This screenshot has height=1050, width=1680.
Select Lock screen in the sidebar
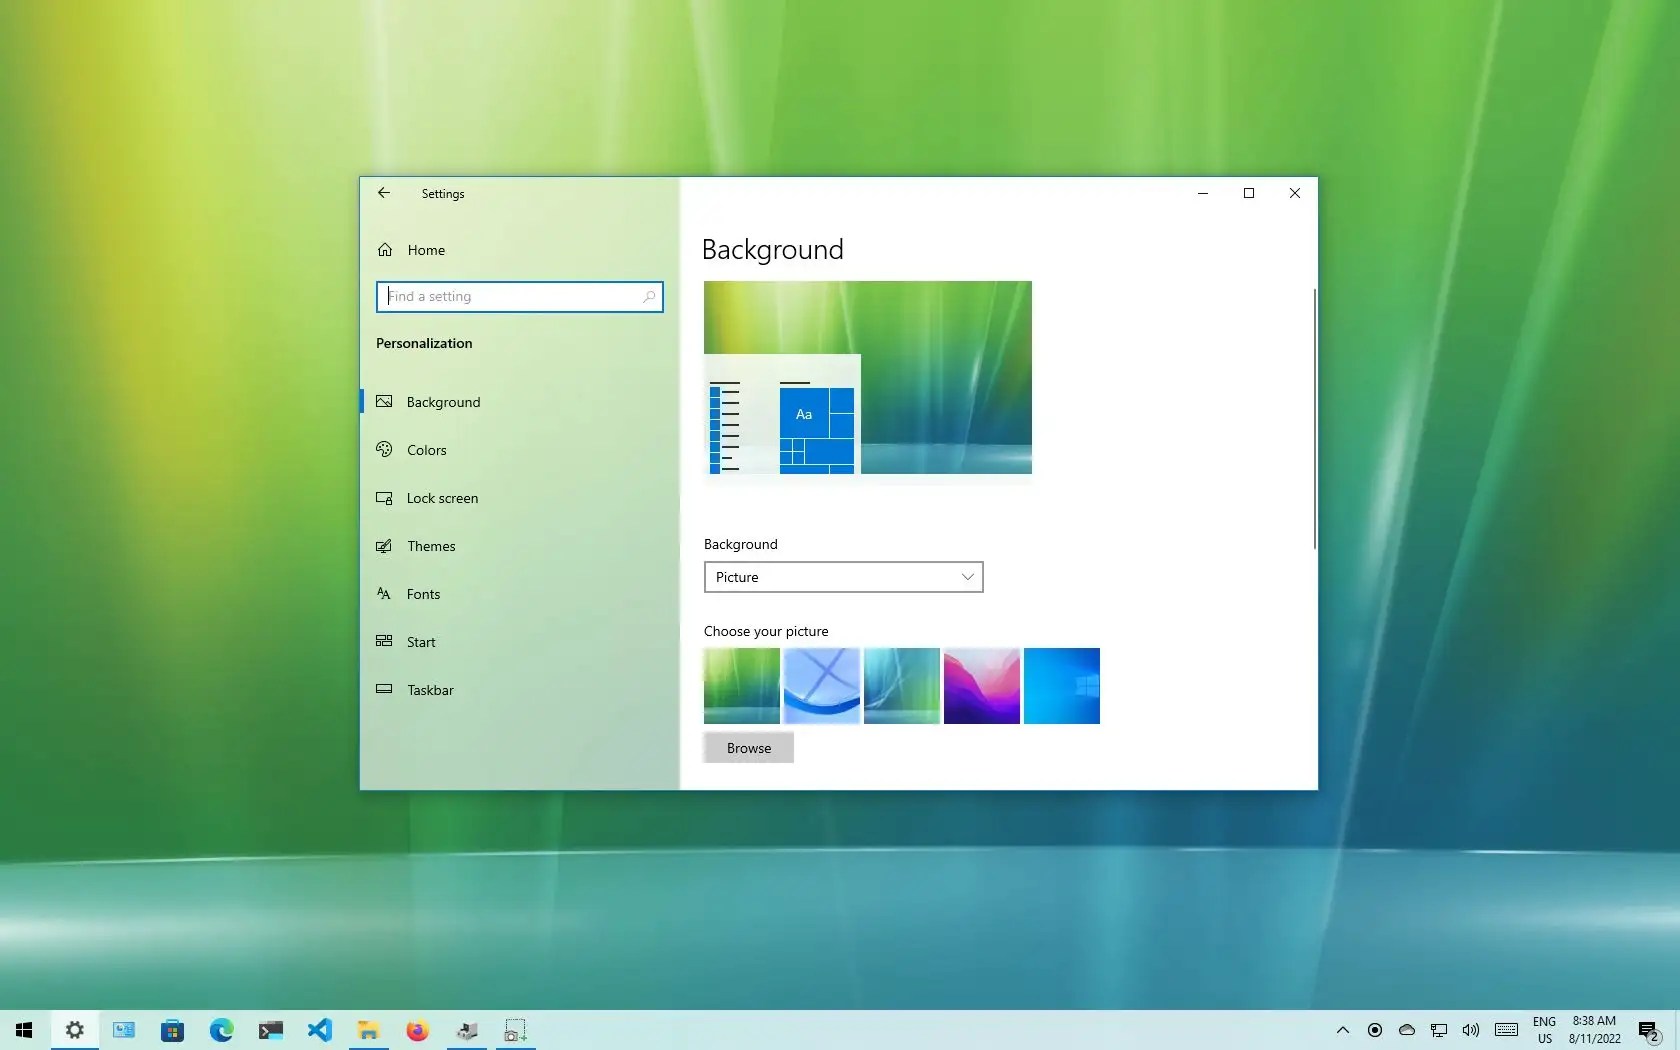(x=441, y=497)
